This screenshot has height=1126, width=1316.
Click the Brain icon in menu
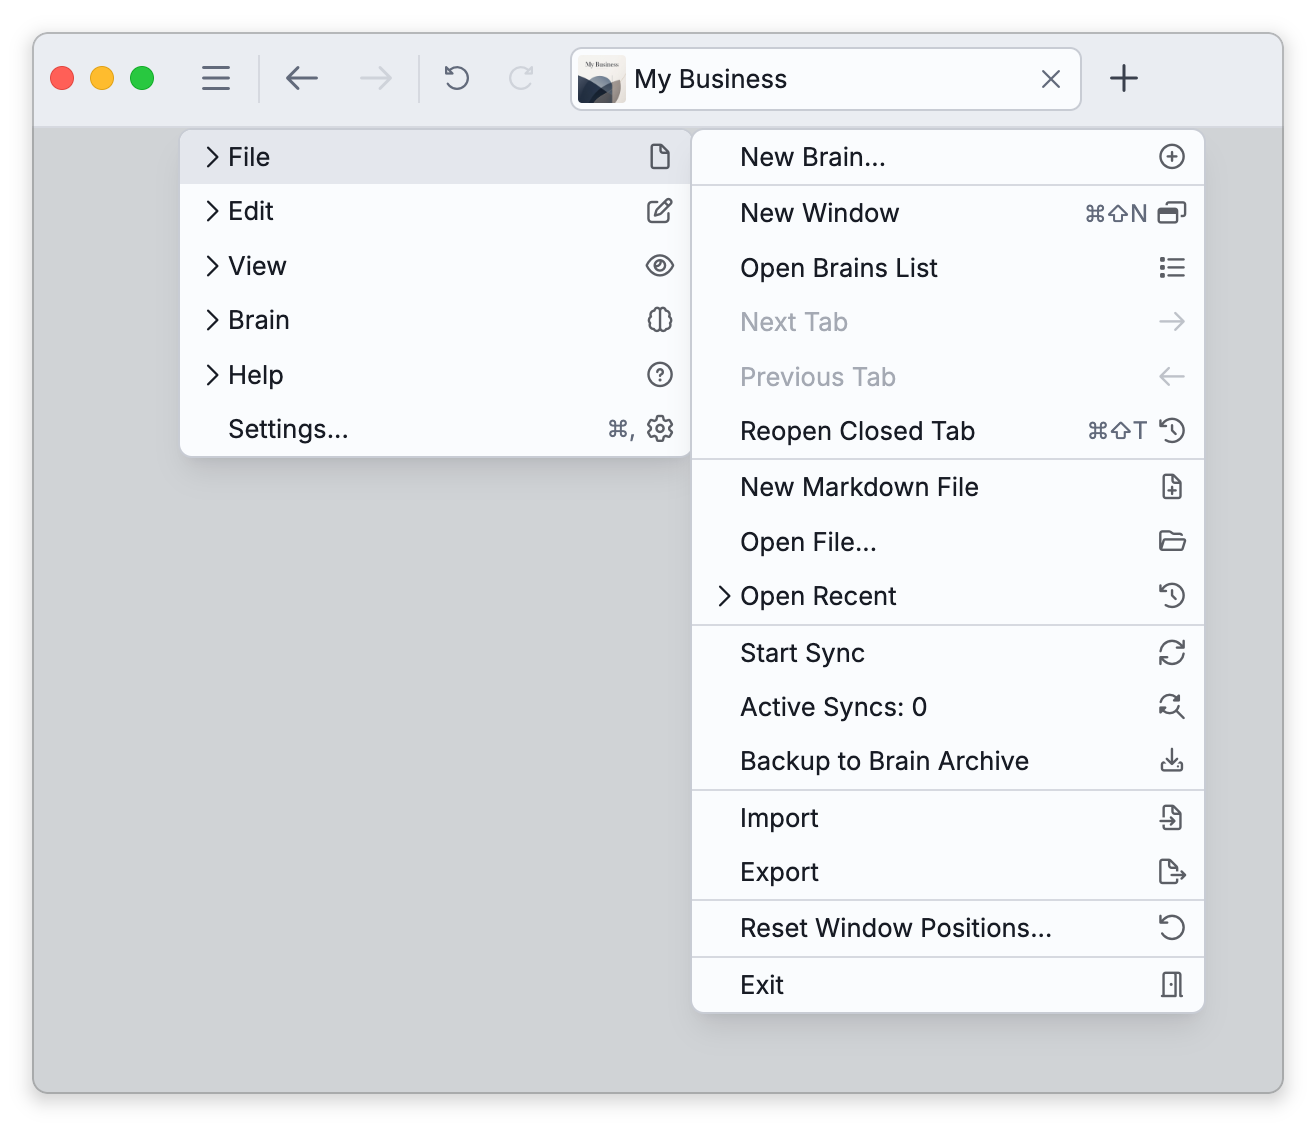(x=660, y=320)
